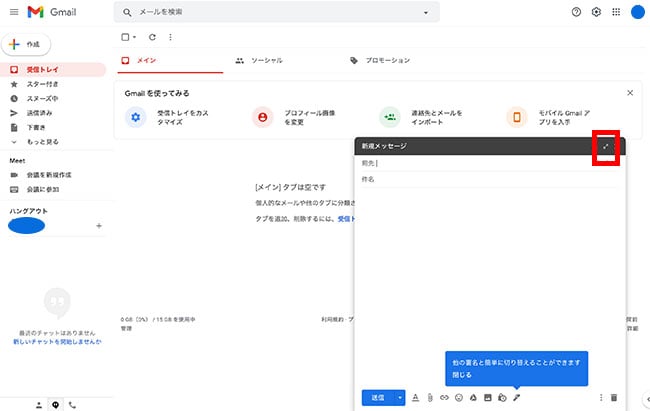The width and height of the screenshot is (650, 411).
Task: Click 新しいチャットを開始しませんか link
Action: click(57, 342)
